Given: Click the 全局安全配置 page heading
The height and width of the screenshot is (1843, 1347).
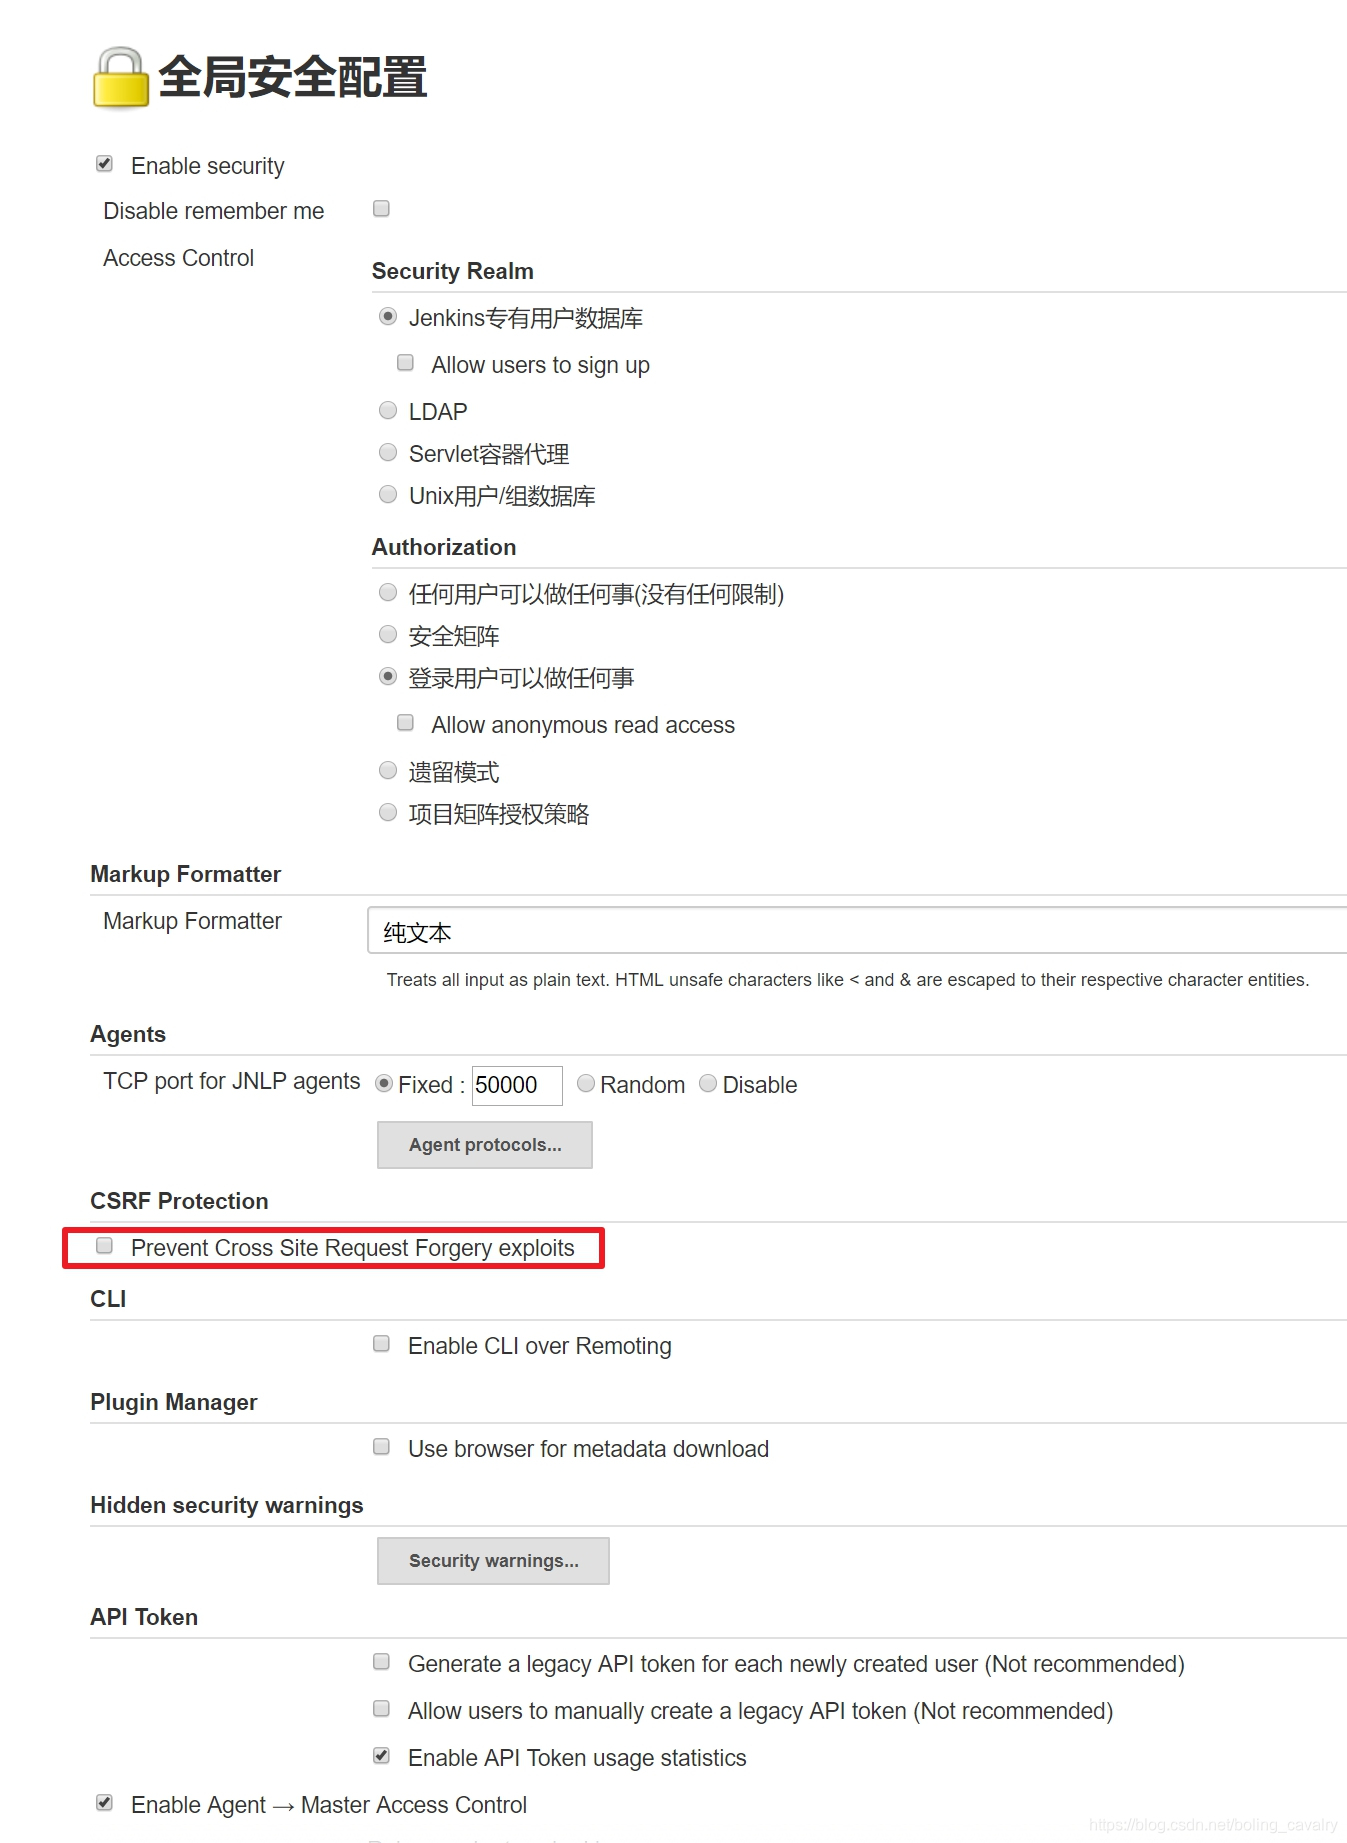Looking at the screenshot, I should pos(293,78).
